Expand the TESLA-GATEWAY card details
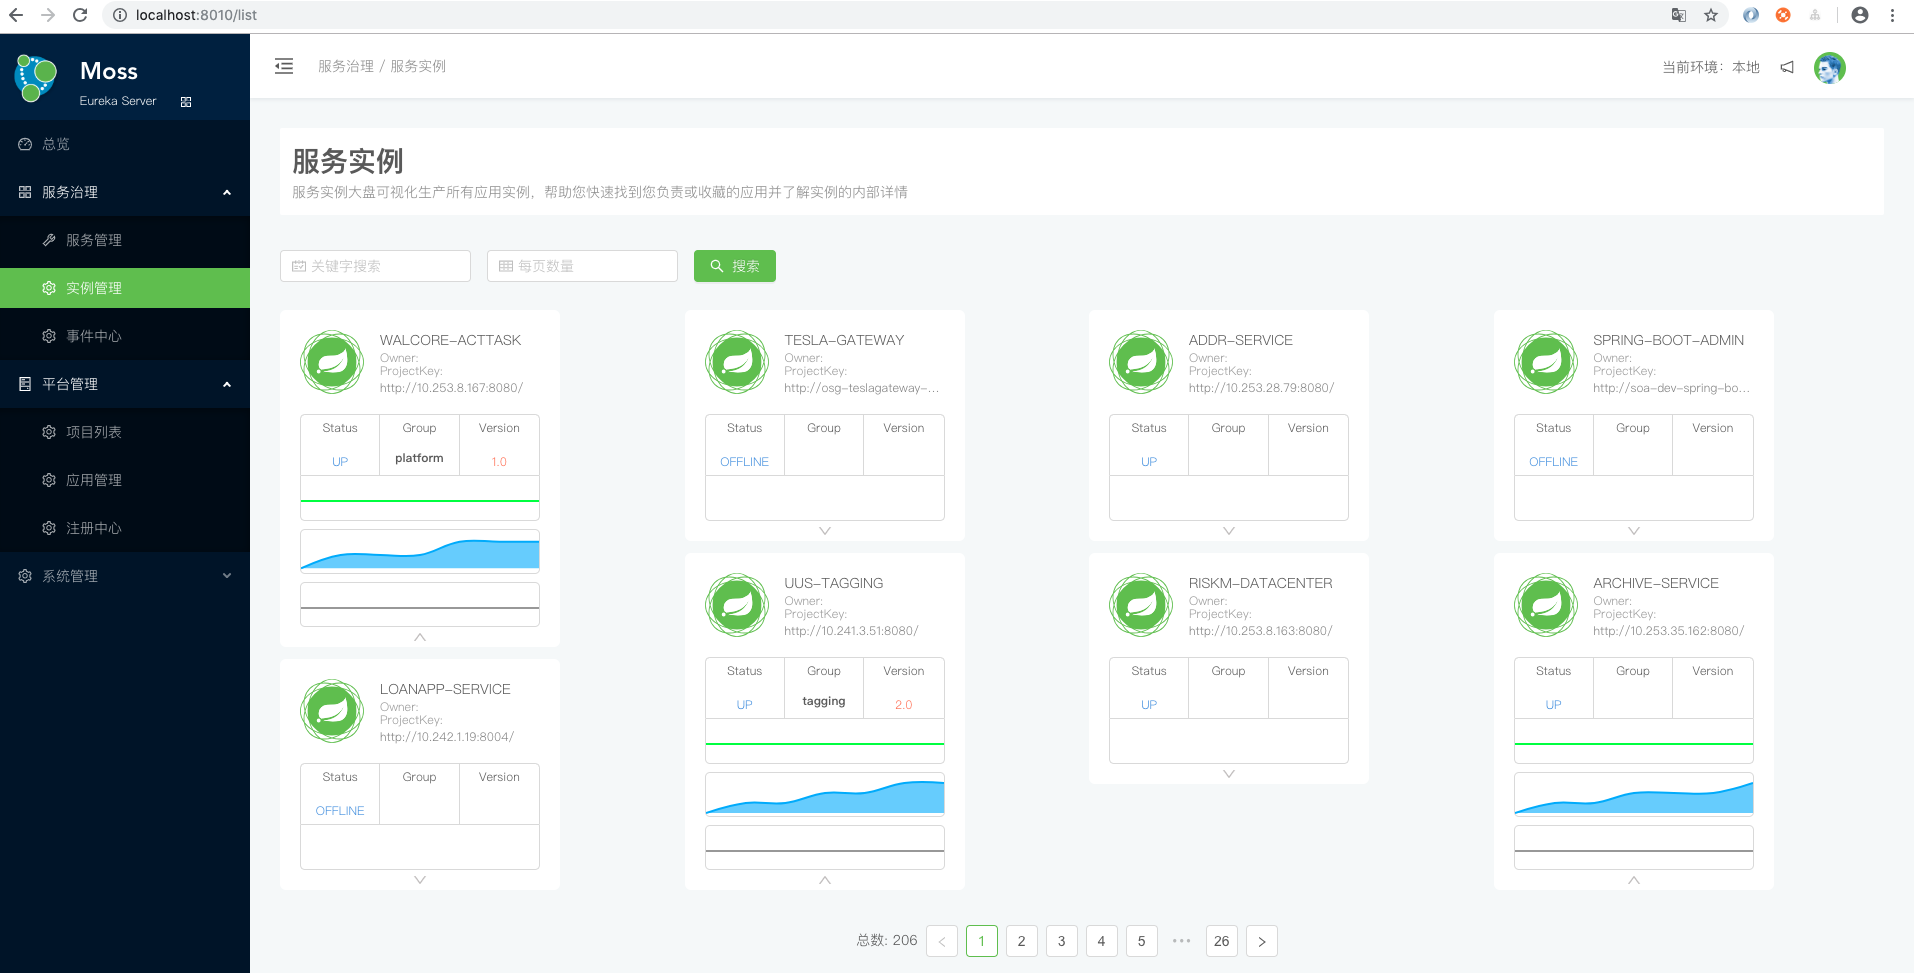 coord(825,531)
